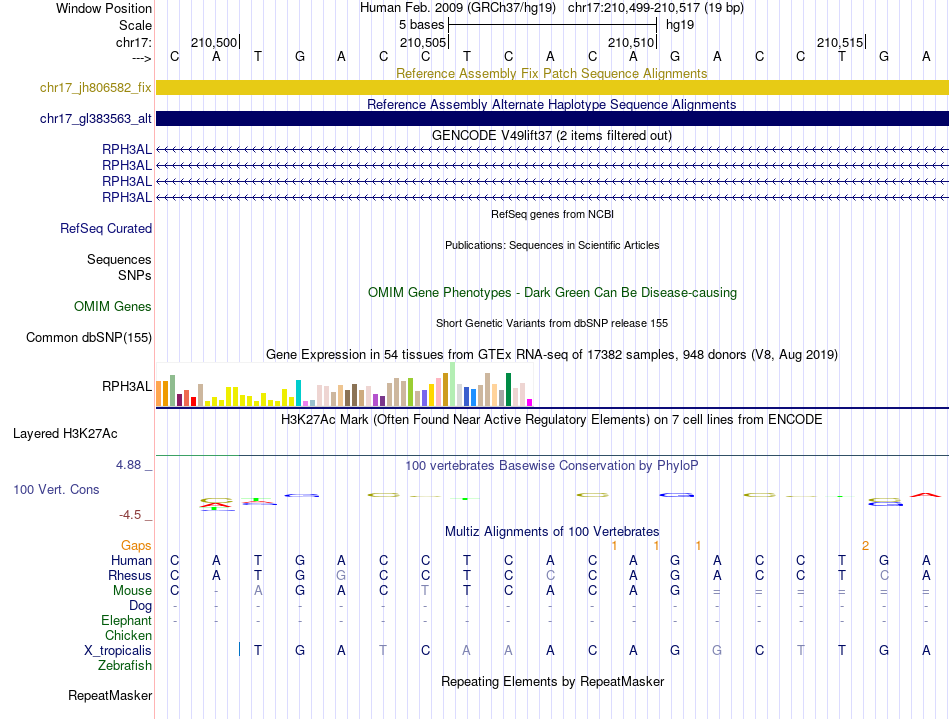This screenshot has width=950, height=719.
Task: Open the RepeatMasker track label
Action: coord(110,695)
